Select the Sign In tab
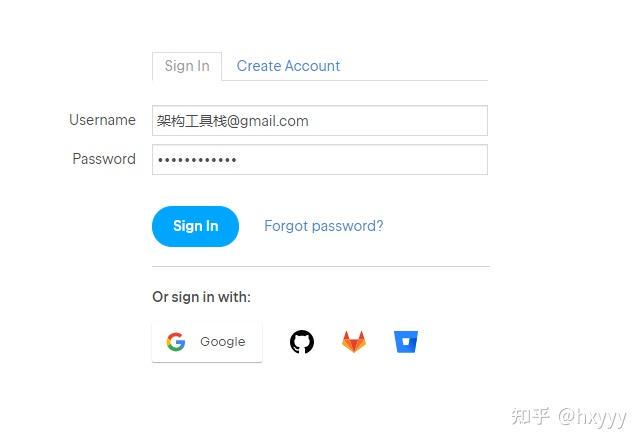The image size is (643, 447). pyautogui.click(x=187, y=66)
